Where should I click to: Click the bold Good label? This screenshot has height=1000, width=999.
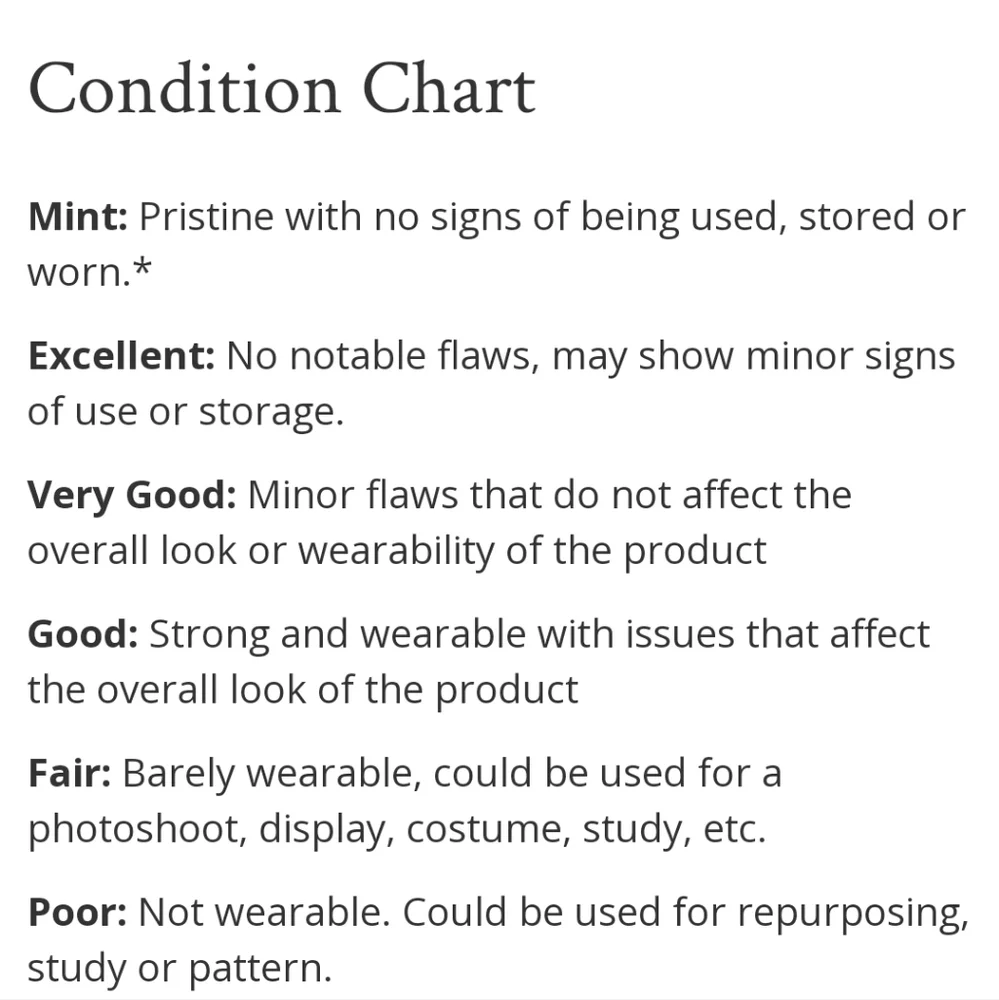(82, 633)
